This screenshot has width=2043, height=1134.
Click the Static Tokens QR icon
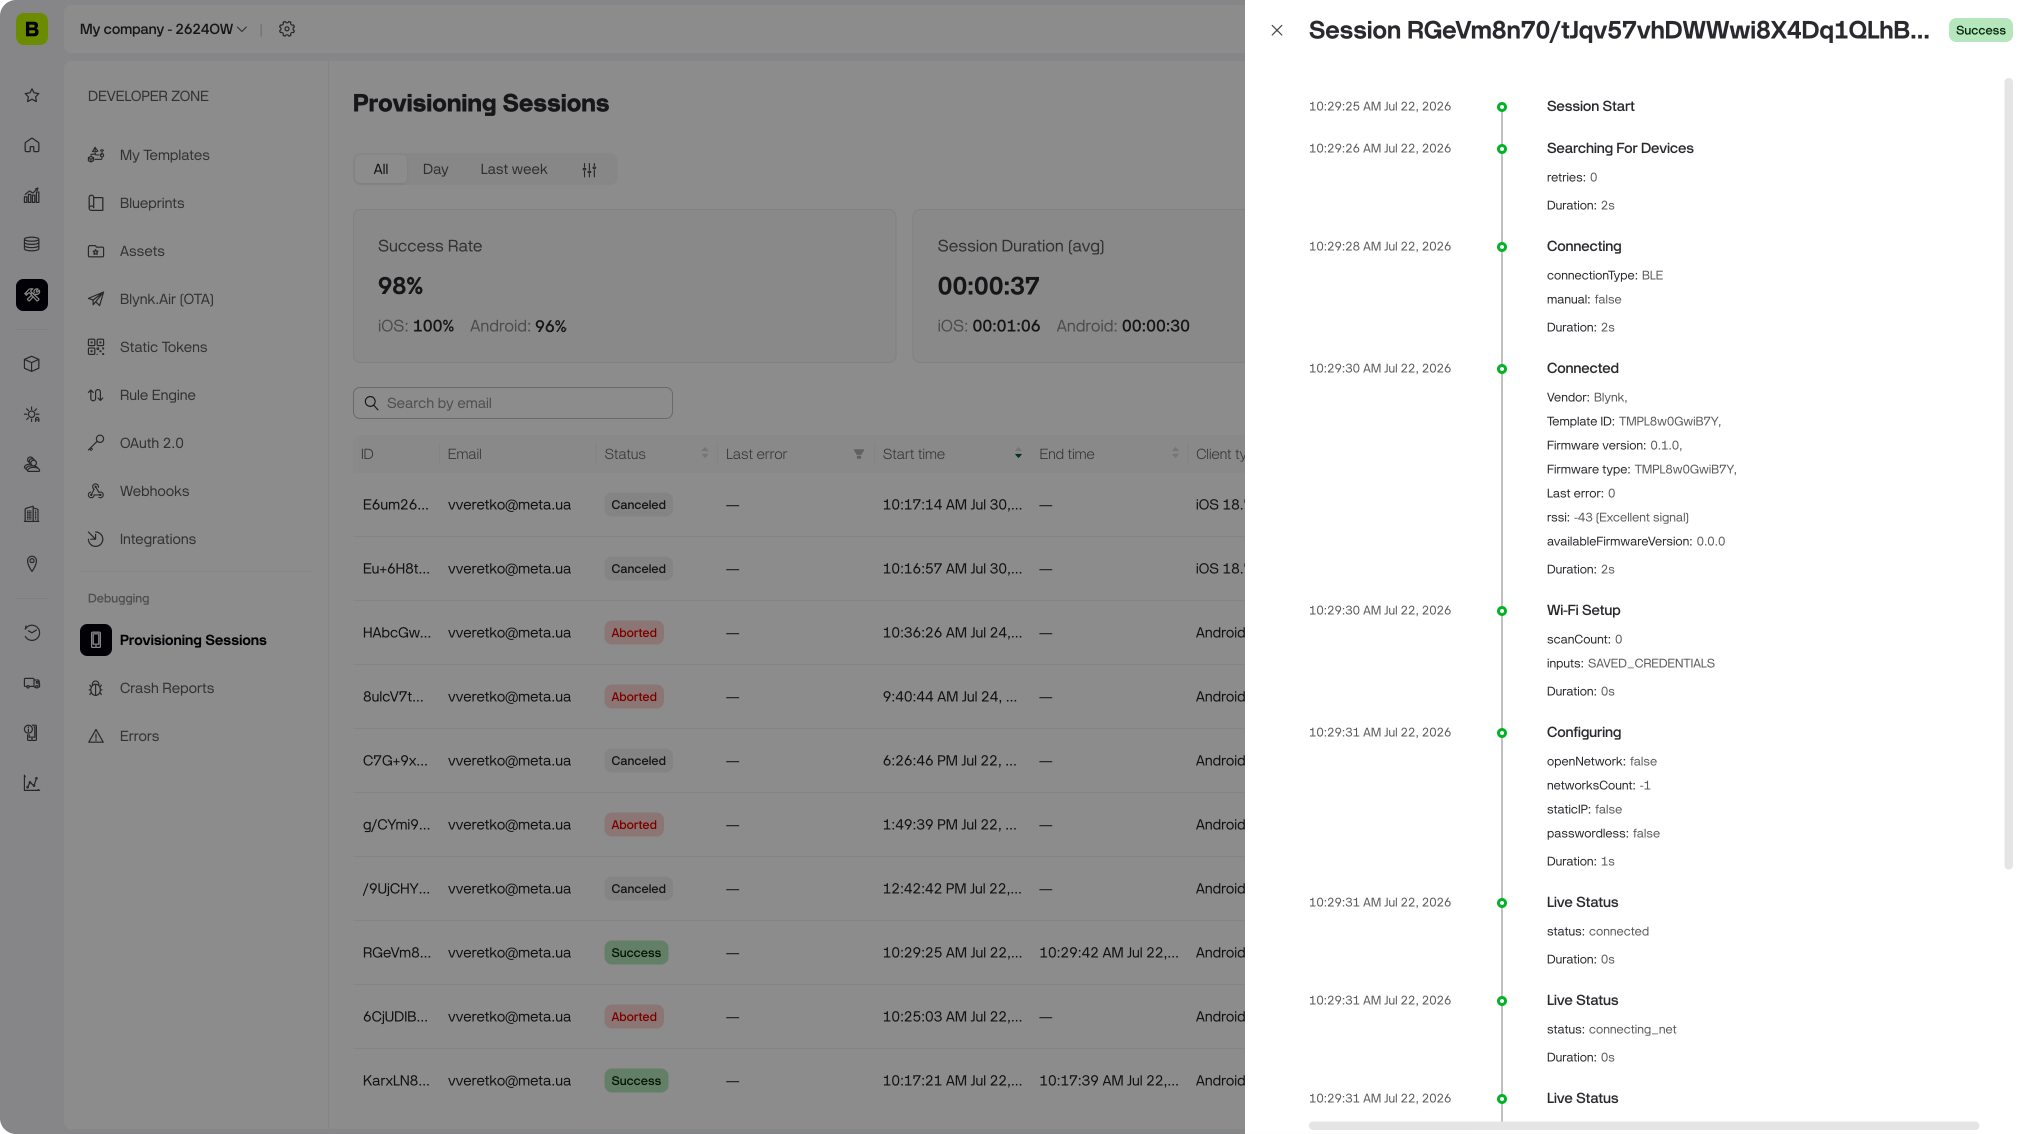[x=96, y=347]
